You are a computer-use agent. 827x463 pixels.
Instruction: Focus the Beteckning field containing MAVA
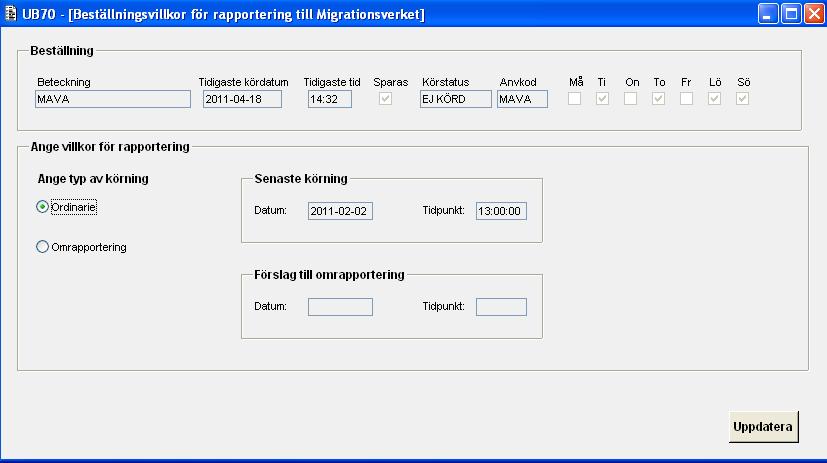pyautogui.click(x=113, y=99)
